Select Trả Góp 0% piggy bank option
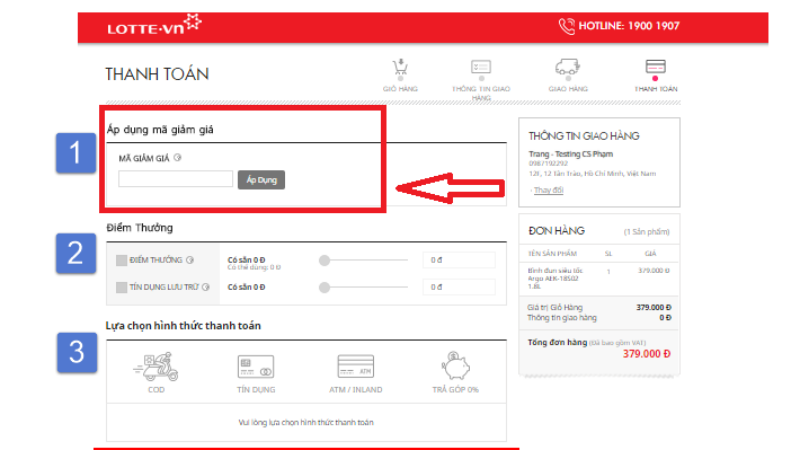The image size is (800, 450). (x=455, y=367)
